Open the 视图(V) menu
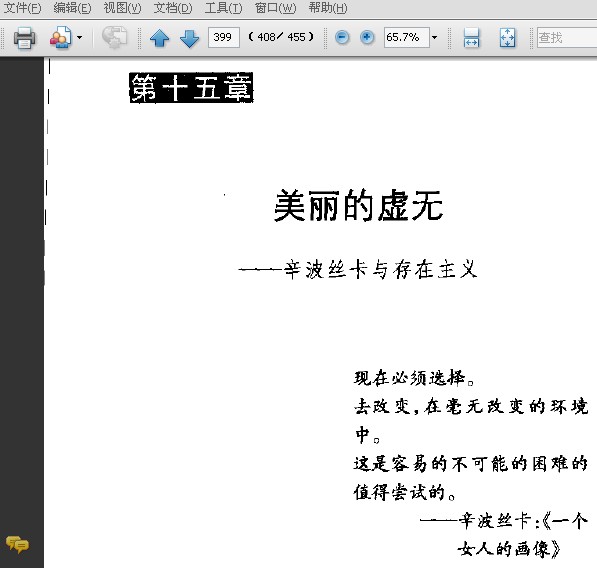The image size is (597, 568). pyautogui.click(x=122, y=8)
